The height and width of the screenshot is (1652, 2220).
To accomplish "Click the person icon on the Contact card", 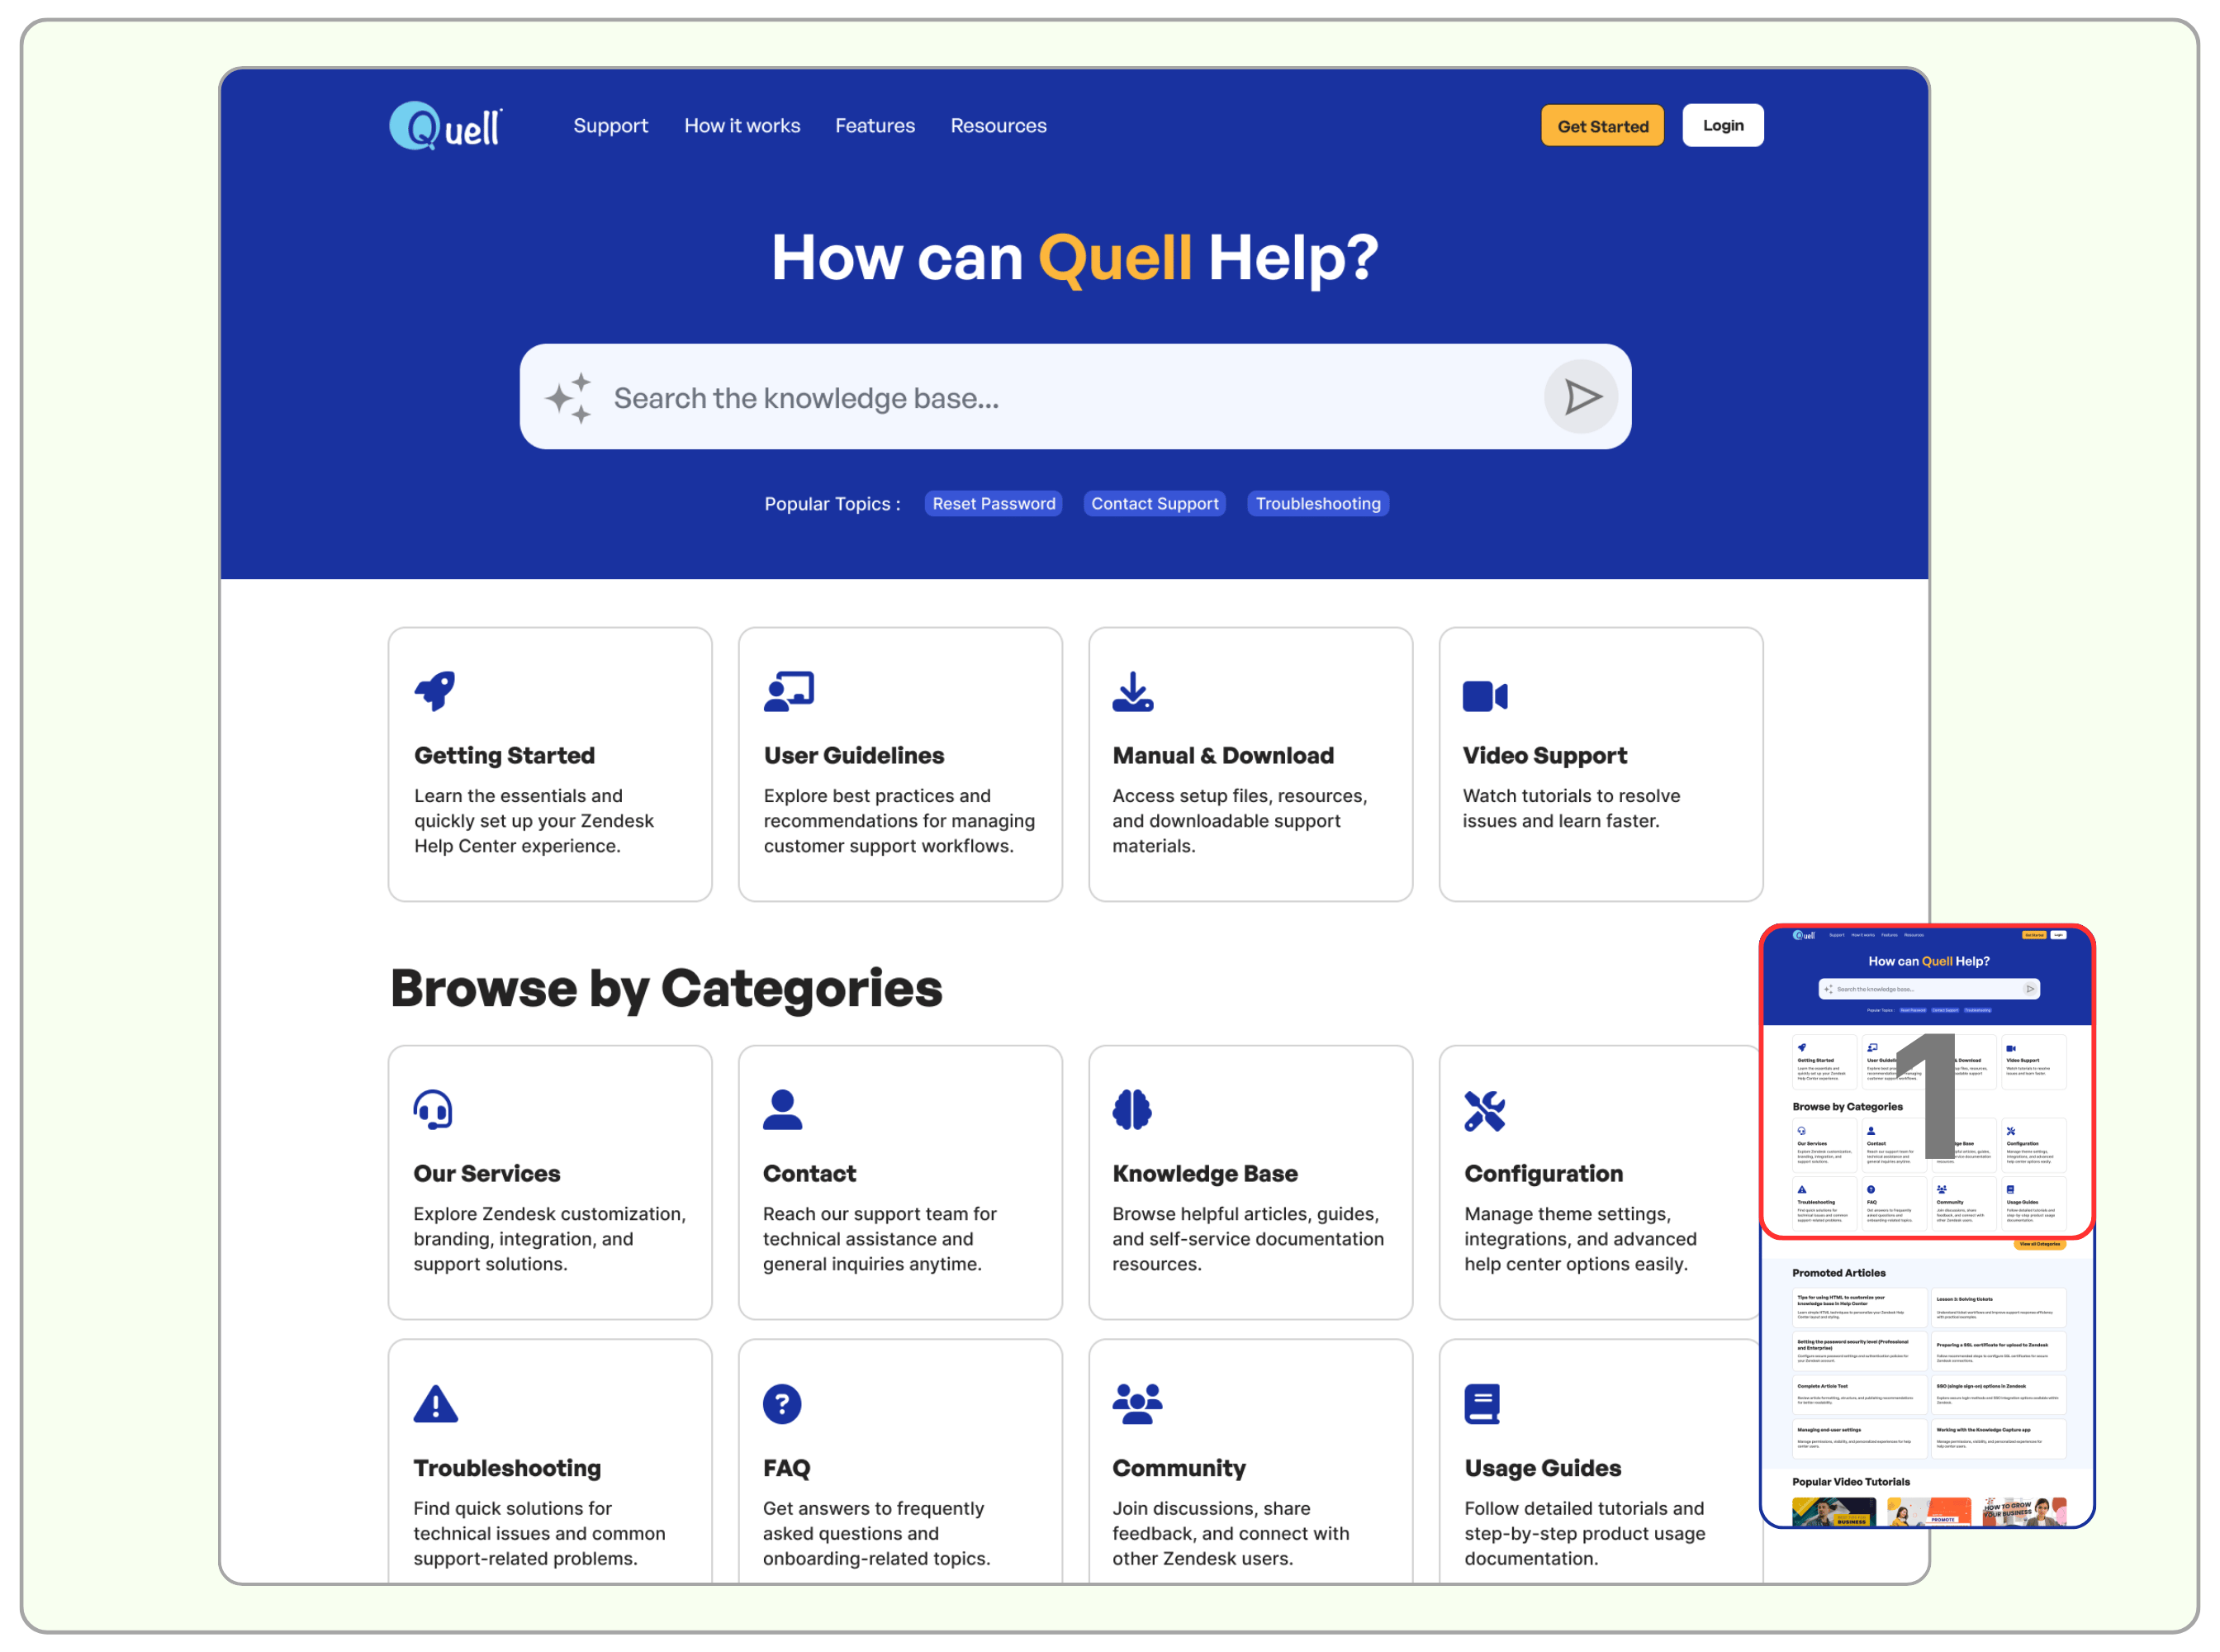I will (x=782, y=1109).
